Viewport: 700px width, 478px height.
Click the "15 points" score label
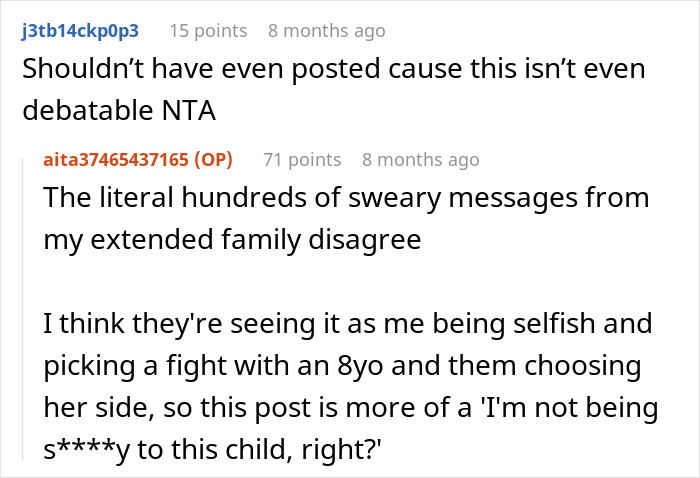[208, 31]
